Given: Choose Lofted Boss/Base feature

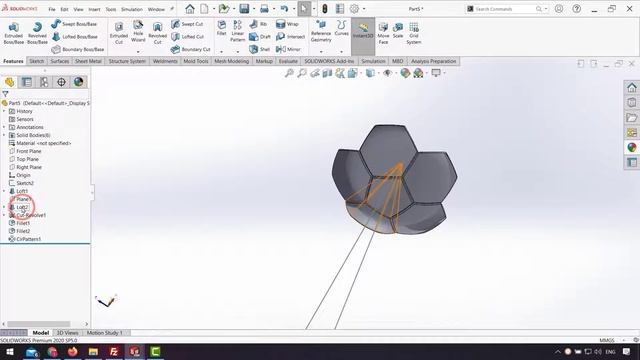Looking at the screenshot, I should click(x=75, y=37).
